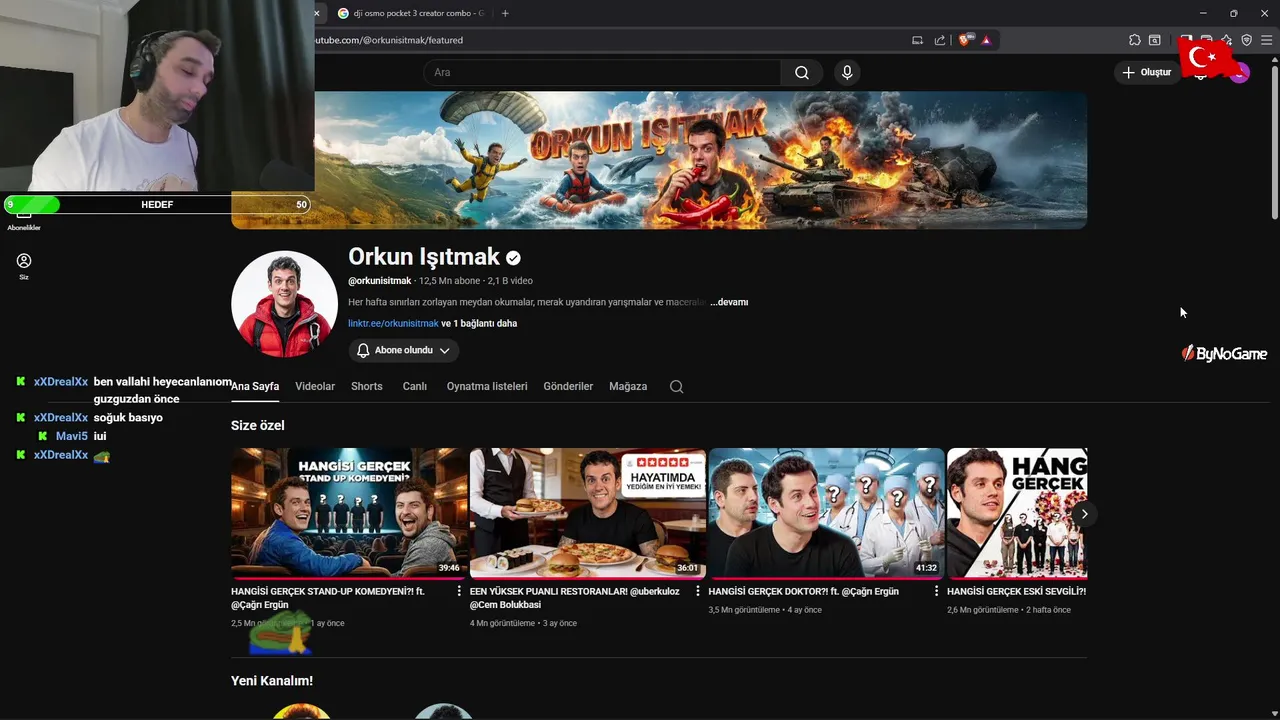Switch to the dji osmo pocket 3 browser tab

[410, 13]
